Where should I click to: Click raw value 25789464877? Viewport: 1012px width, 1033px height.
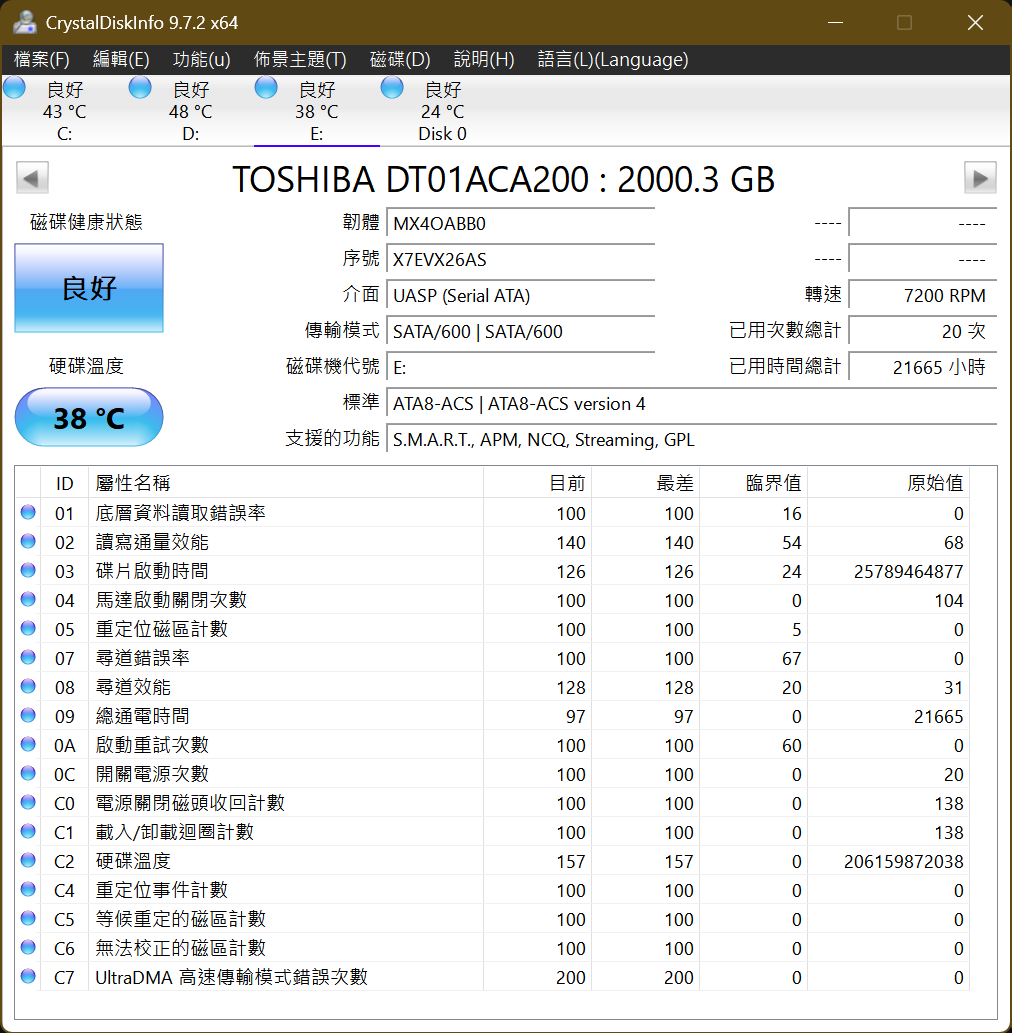(x=909, y=571)
